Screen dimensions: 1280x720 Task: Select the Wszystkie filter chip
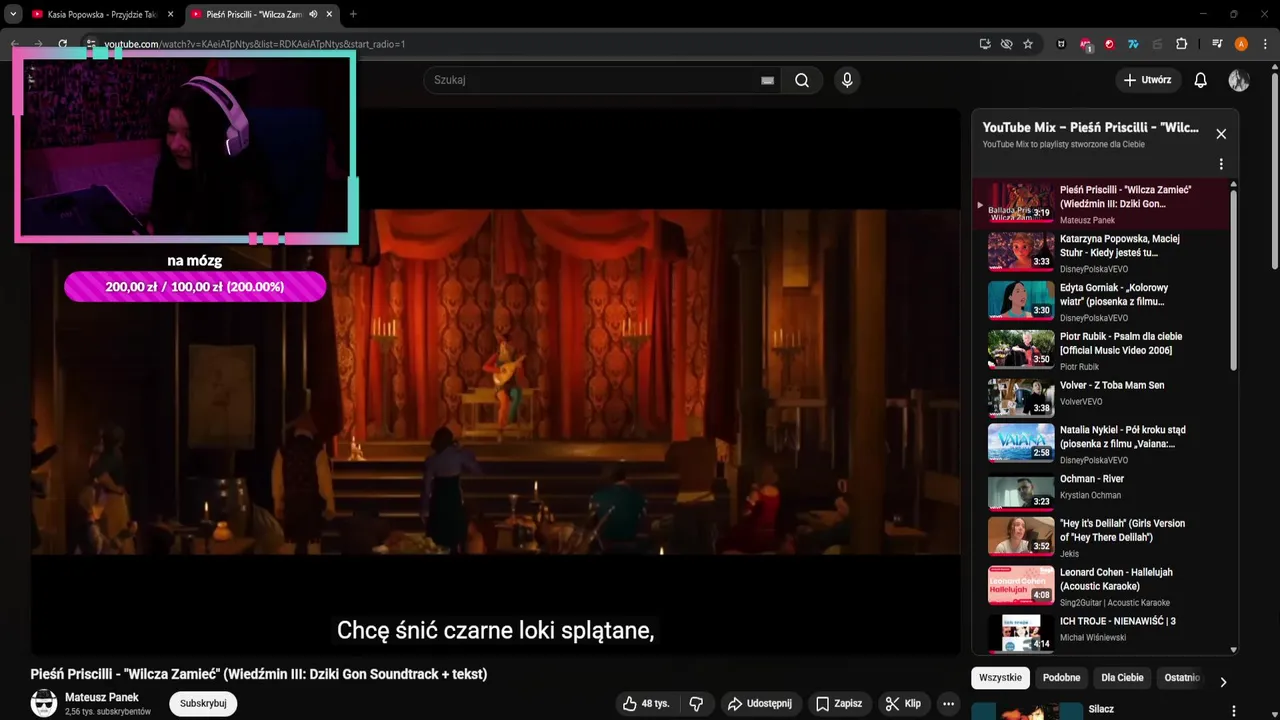click(1000, 677)
